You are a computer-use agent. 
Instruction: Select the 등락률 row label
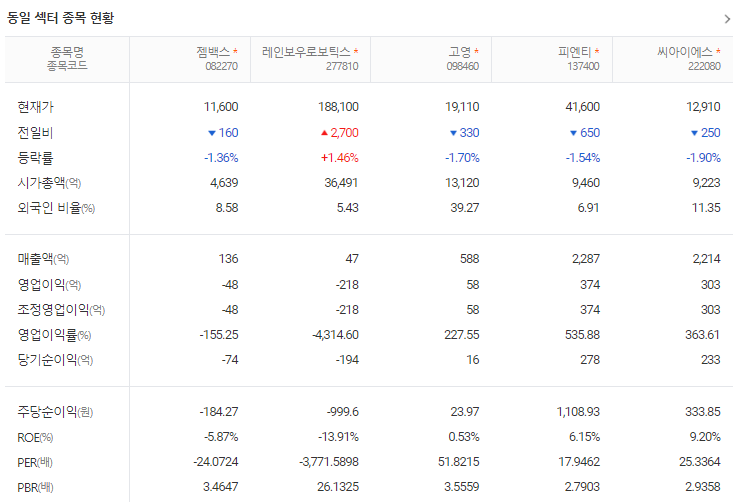pos(36,158)
